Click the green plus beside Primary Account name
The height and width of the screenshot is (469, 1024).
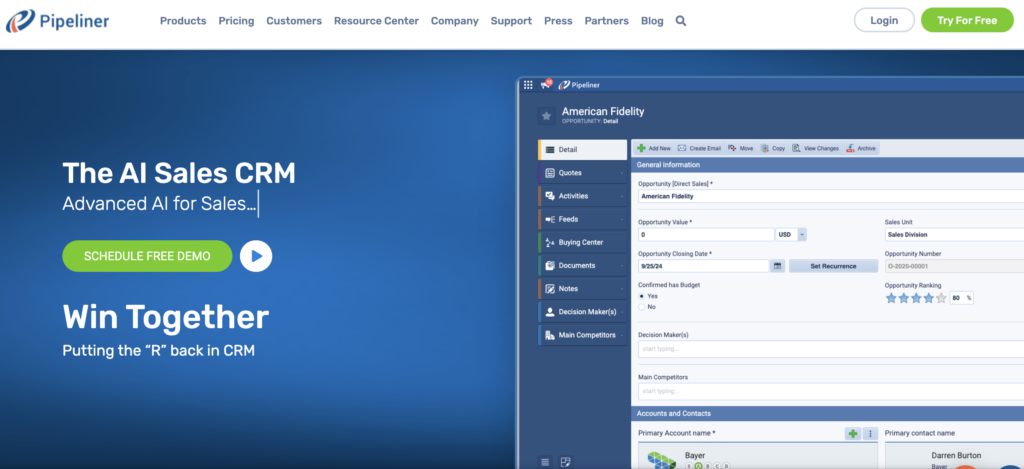pos(852,434)
